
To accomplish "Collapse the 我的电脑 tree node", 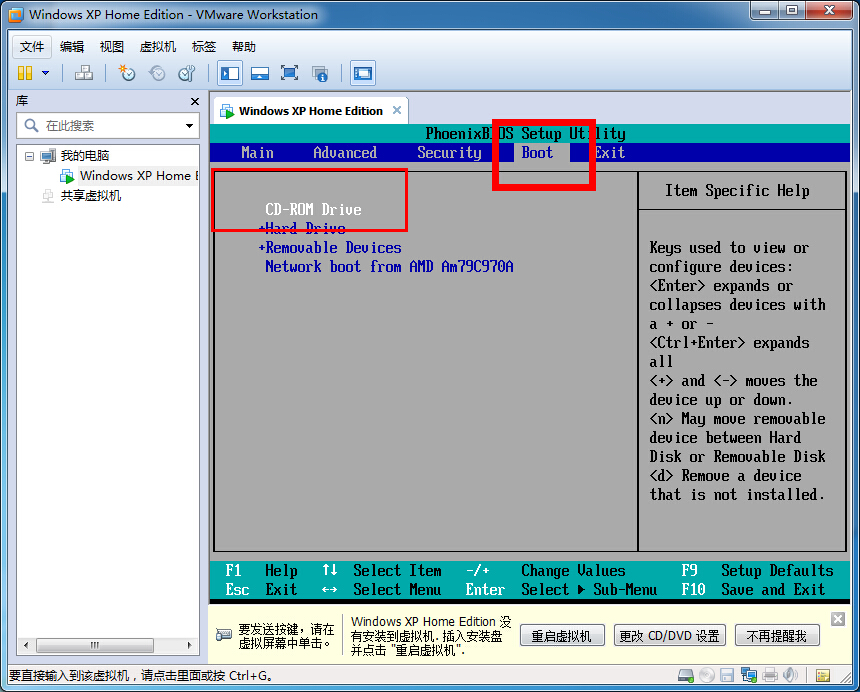I will [30, 156].
